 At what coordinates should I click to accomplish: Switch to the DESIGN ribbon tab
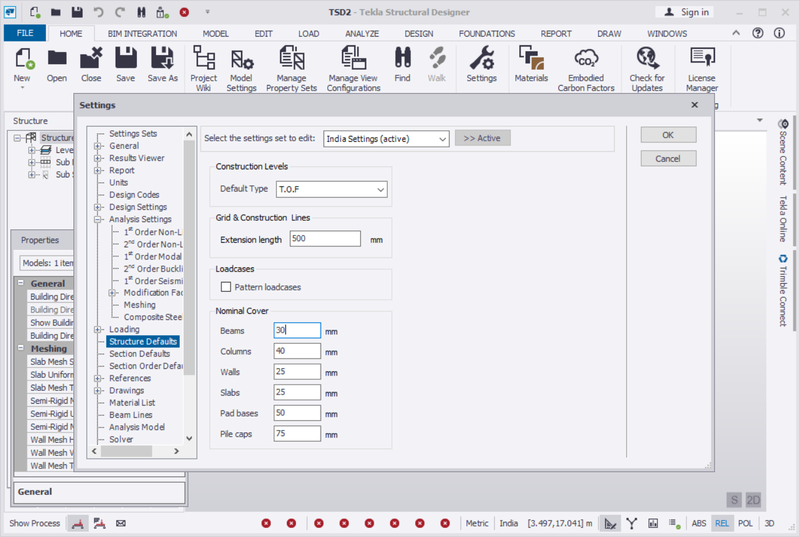pyautogui.click(x=419, y=34)
